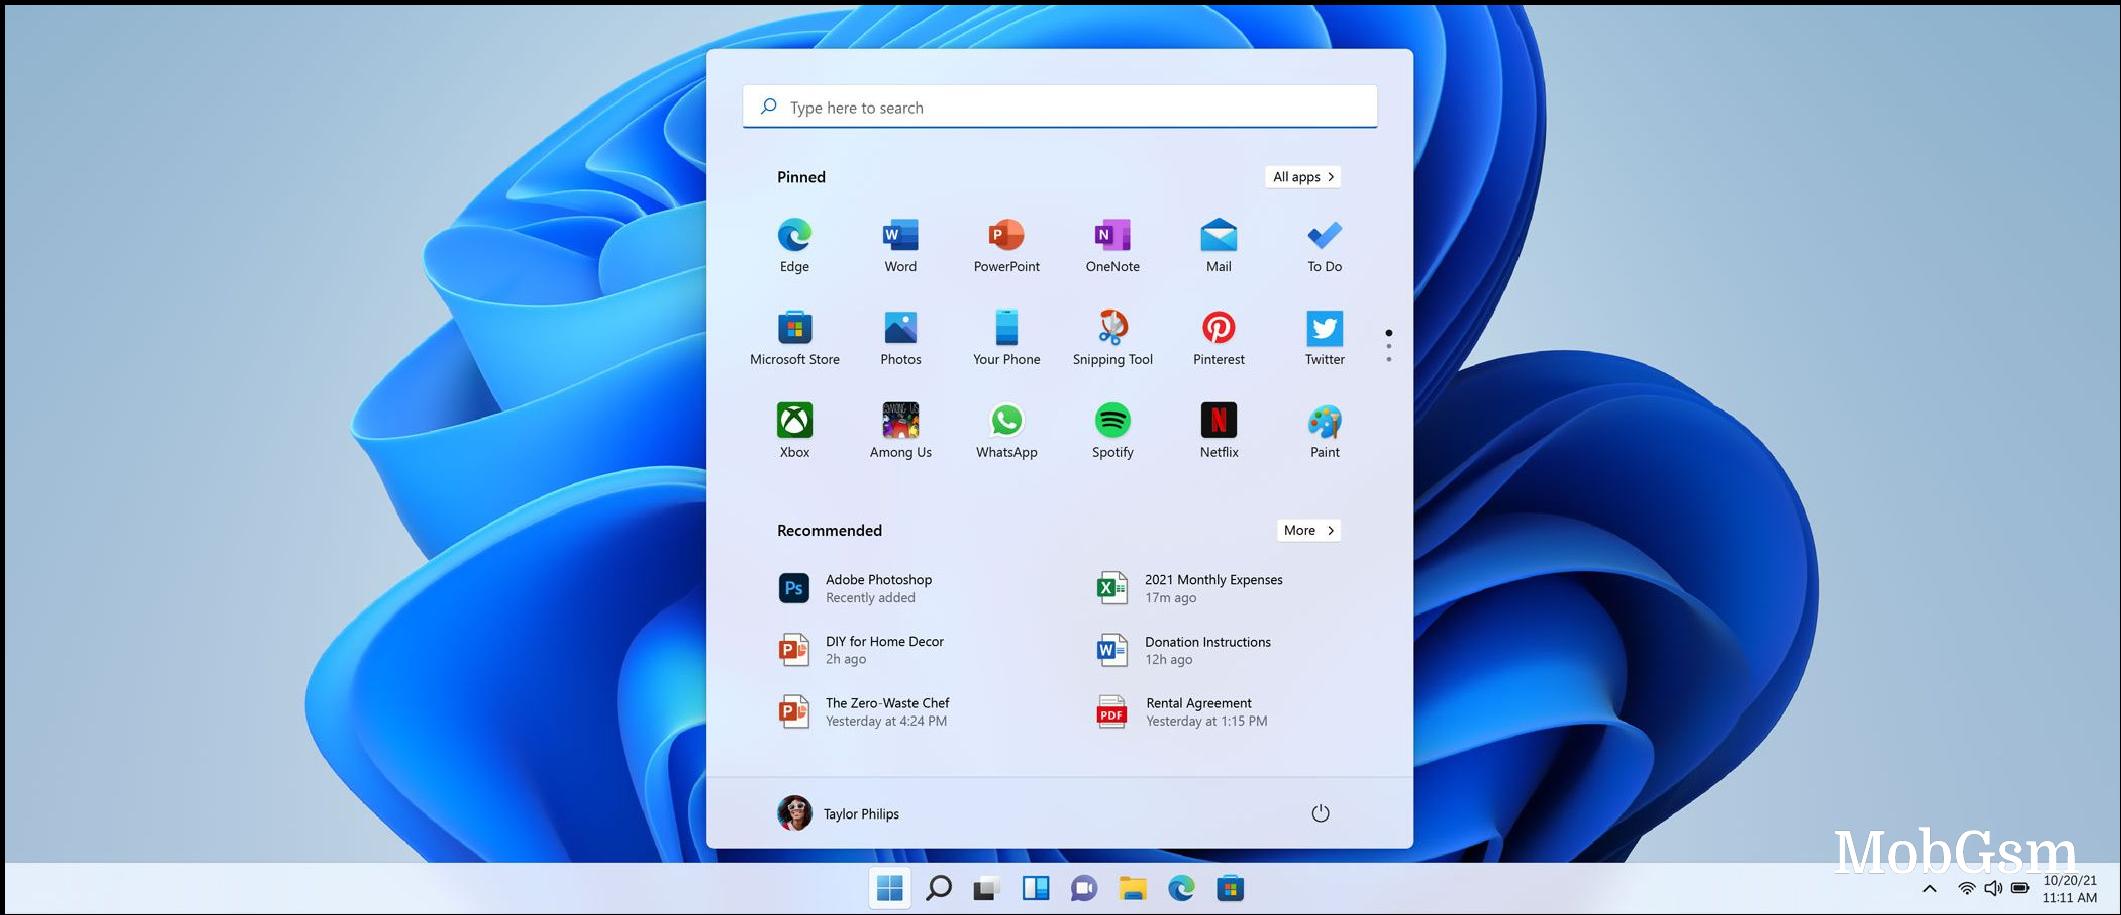
Task: Click the Windows Start button on taskbar
Action: point(889,888)
